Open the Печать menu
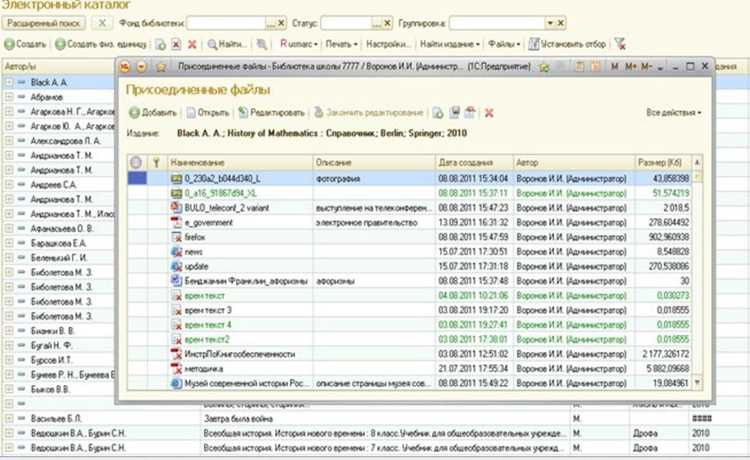 pyautogui.click(x=341, y=44)
